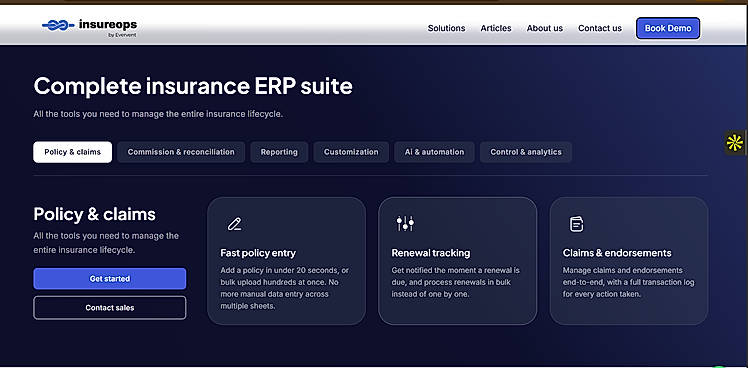This screenshot has width=748, height=368.
Task: Click the Contact sales button
Action: [x=110, y=308]
